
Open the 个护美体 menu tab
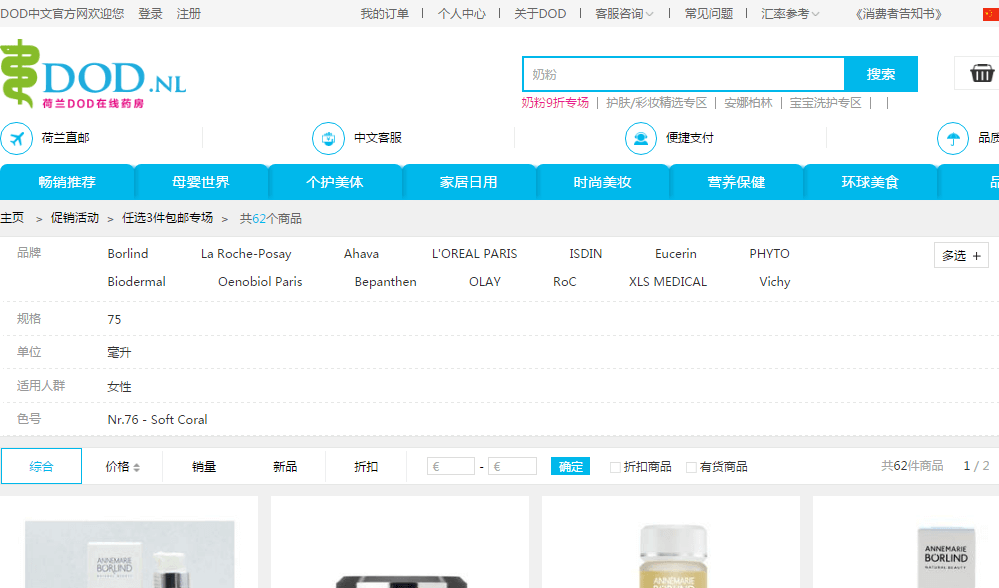[x=334, y=182]
